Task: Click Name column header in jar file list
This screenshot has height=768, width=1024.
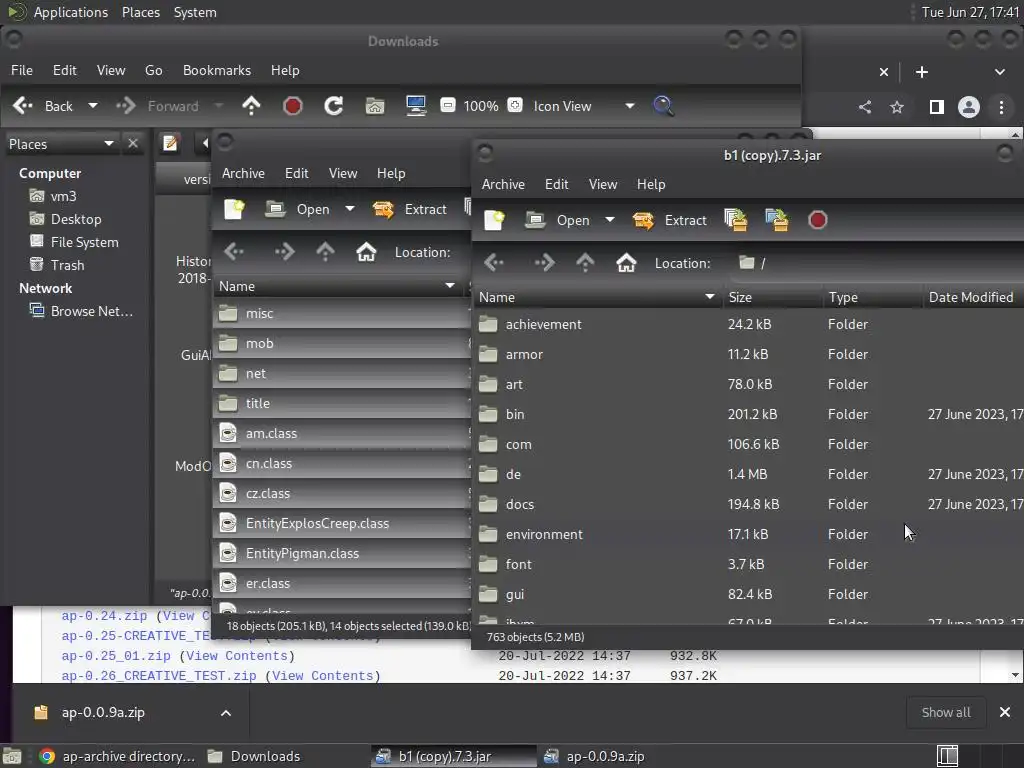Action: (597, 297)
